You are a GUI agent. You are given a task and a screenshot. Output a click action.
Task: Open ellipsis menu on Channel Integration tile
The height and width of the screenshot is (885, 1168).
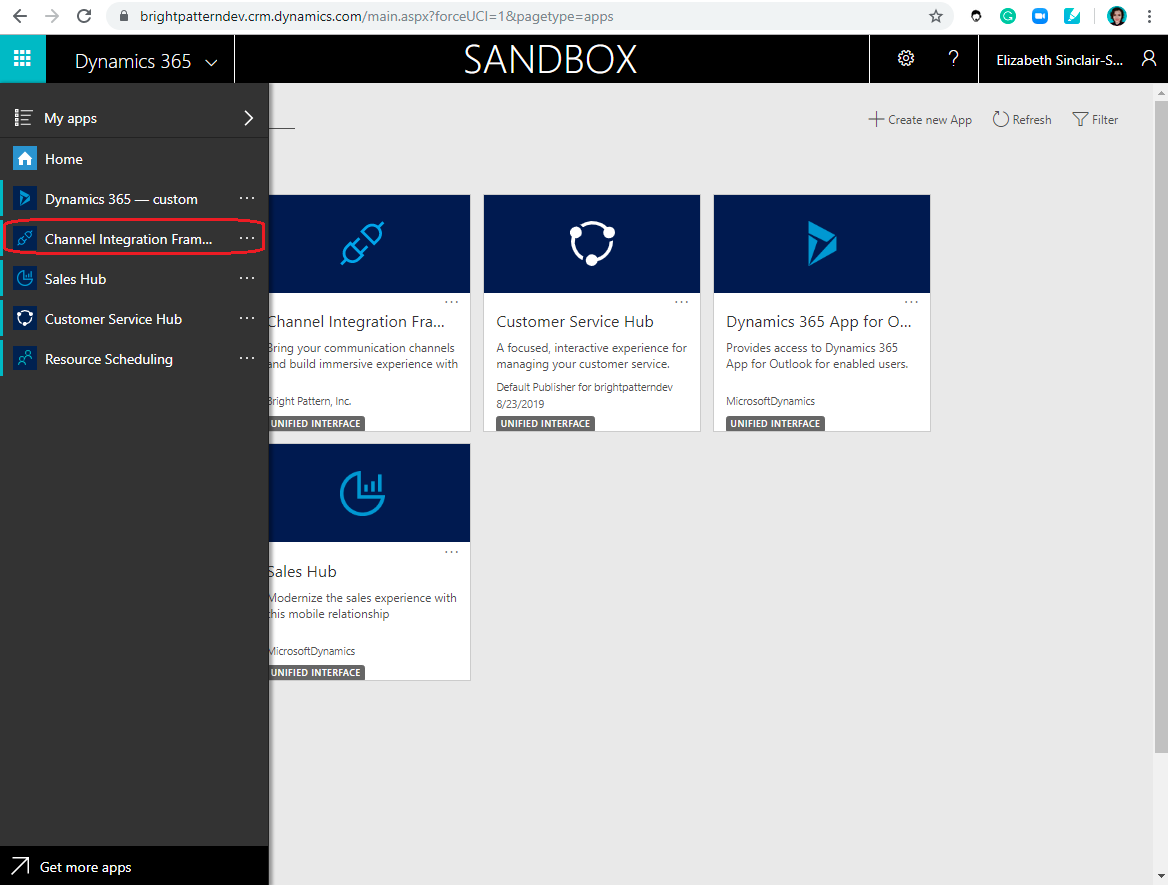click(451, 302)
